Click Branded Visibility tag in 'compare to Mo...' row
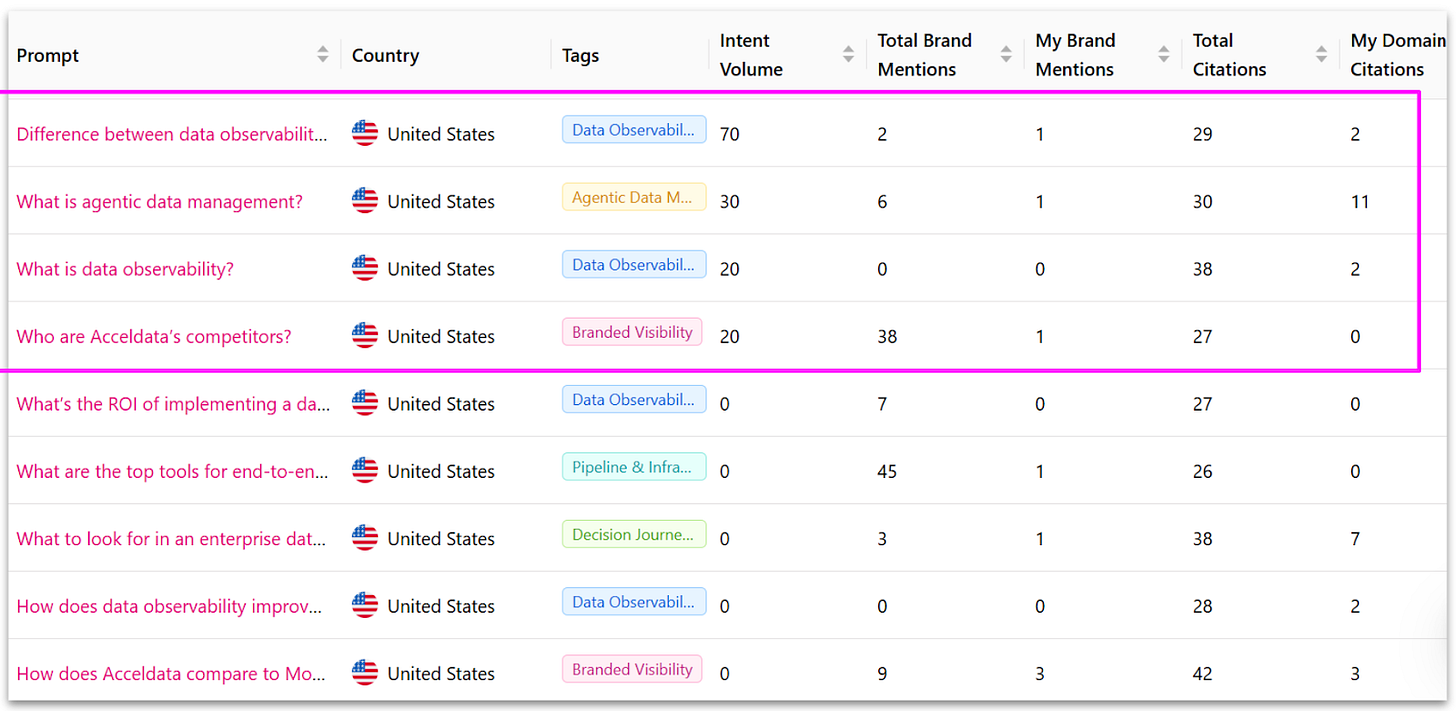The image size is (1456, 711). (632, 669)
